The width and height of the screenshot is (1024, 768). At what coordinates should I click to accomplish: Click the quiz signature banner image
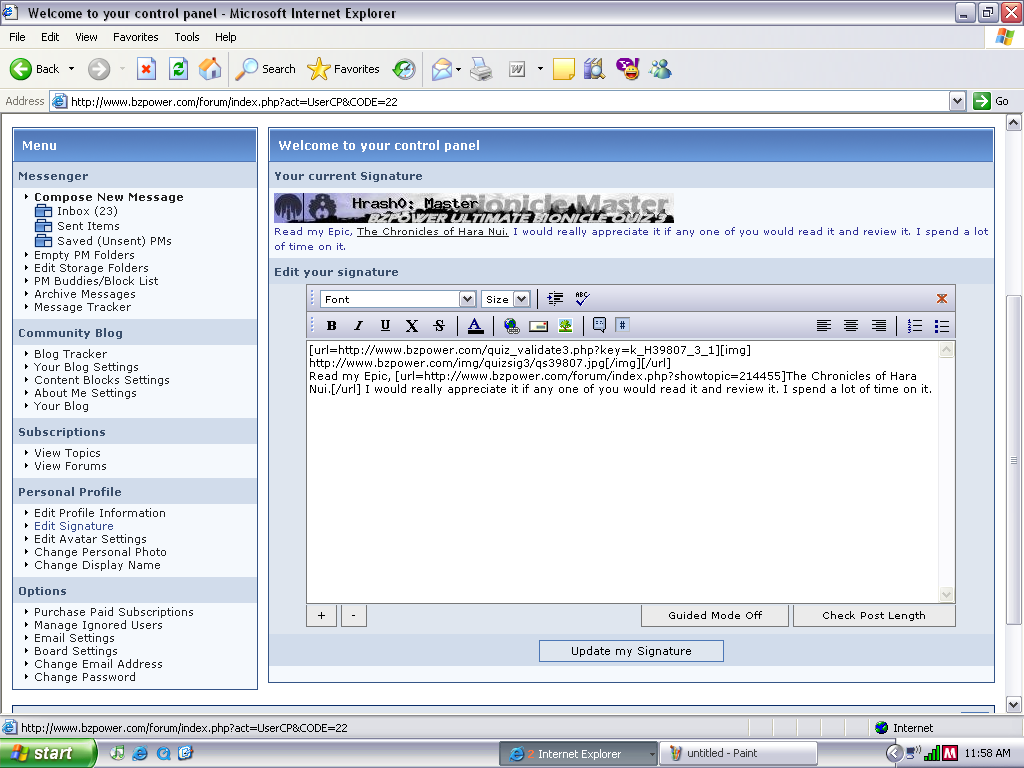pos(473,208)
